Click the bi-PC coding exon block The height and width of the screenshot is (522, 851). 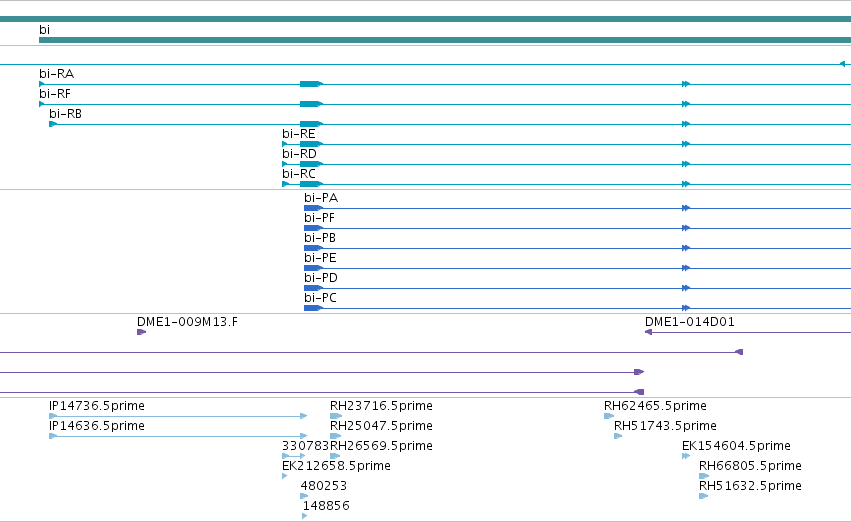point(313,308)
